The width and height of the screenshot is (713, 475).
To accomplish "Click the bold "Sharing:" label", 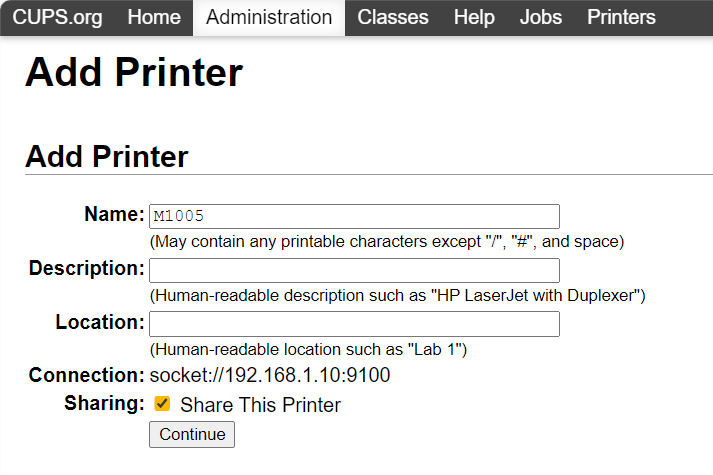I will tap(104, 403).
